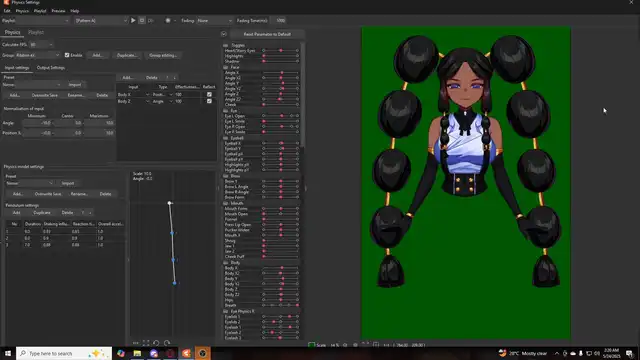Click the Breath parameter slider handle
The image size is (640, 360).
(297, 305)
